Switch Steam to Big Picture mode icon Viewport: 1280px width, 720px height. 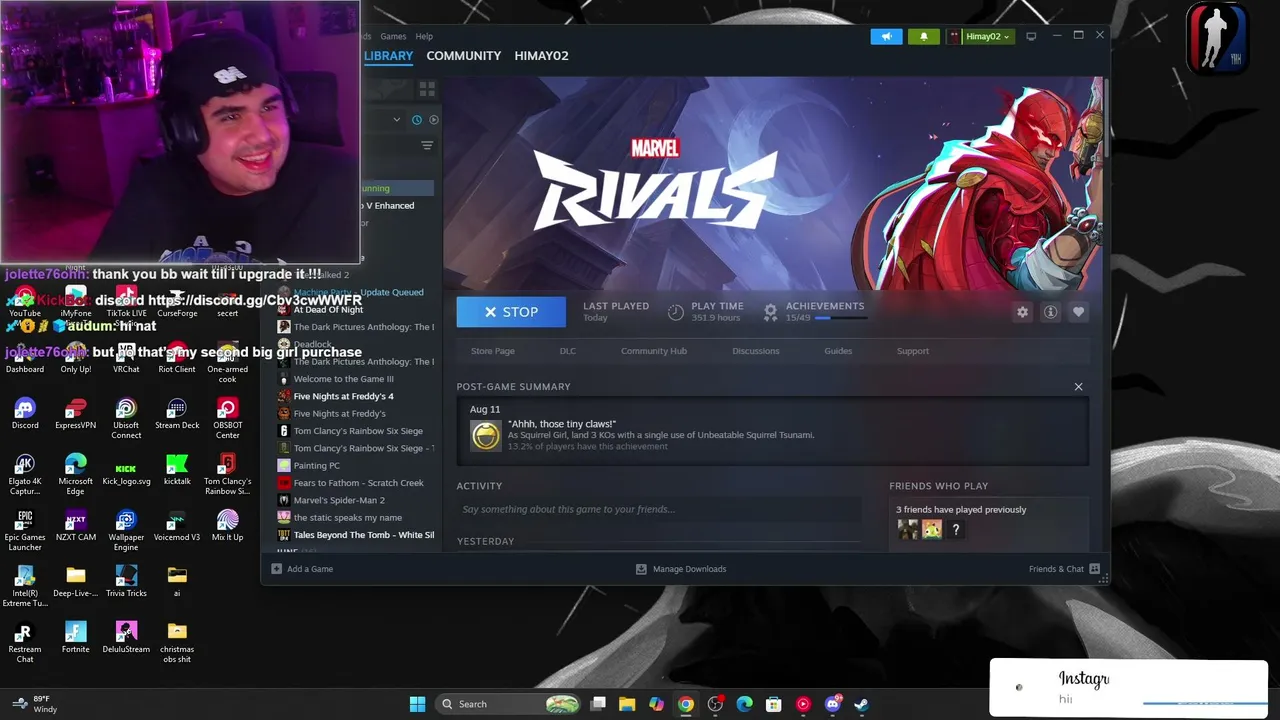1031,36
